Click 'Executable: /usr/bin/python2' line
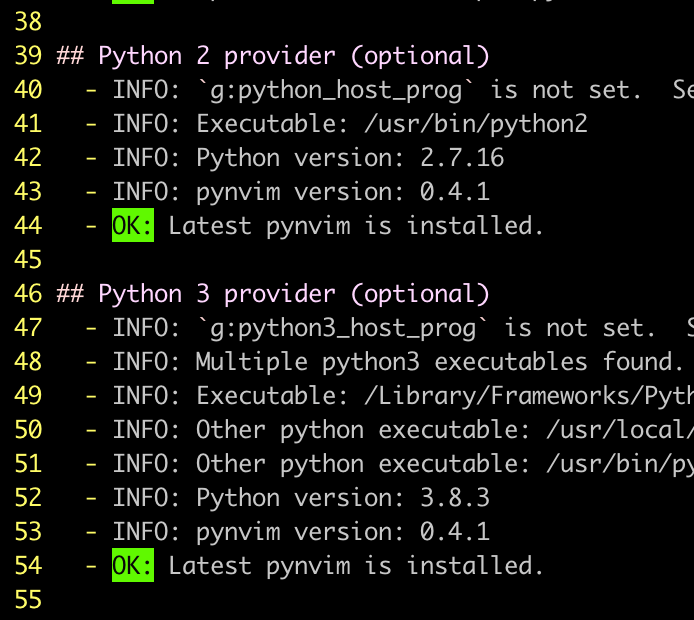Viewport: 694px width, 620px height. (336, 124)
